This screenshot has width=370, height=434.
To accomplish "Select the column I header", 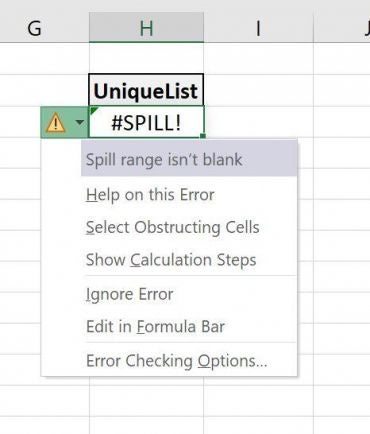I will point(258,28).
